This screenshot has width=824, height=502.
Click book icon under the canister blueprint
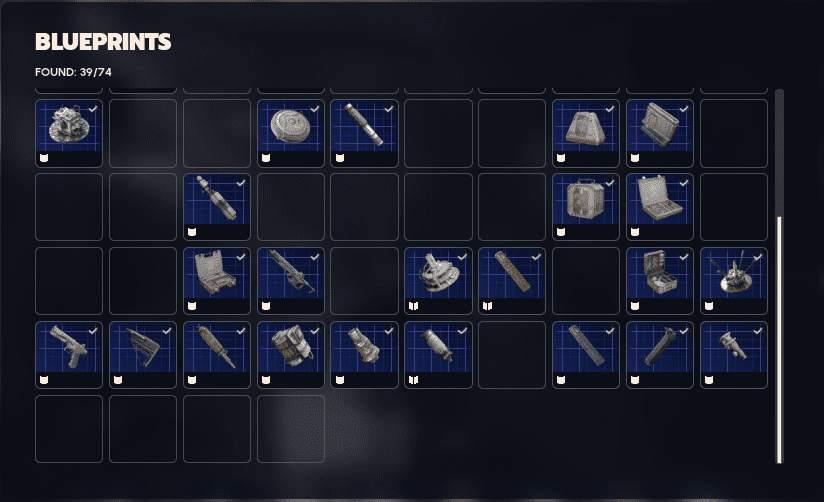pos(414,380)
